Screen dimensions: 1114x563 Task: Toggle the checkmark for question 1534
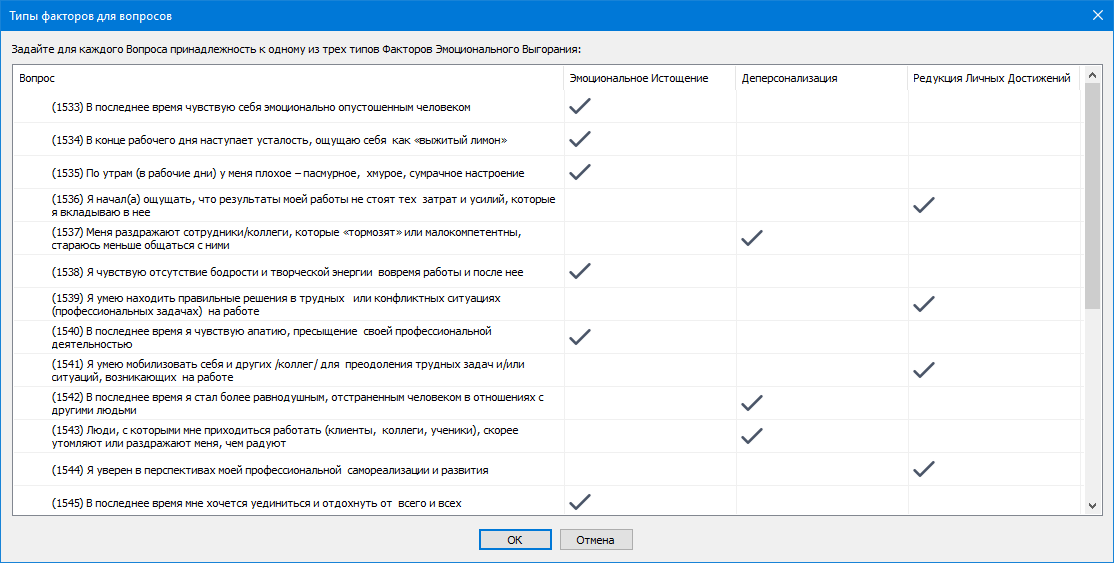pyautogui.click(x=580, y=139)
